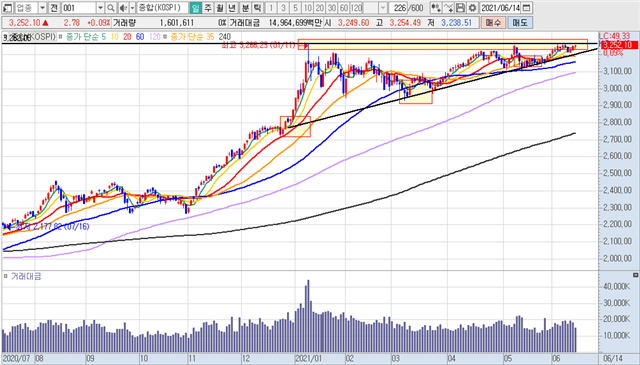Click the 2021/06/14 date field

coord(500,8)
